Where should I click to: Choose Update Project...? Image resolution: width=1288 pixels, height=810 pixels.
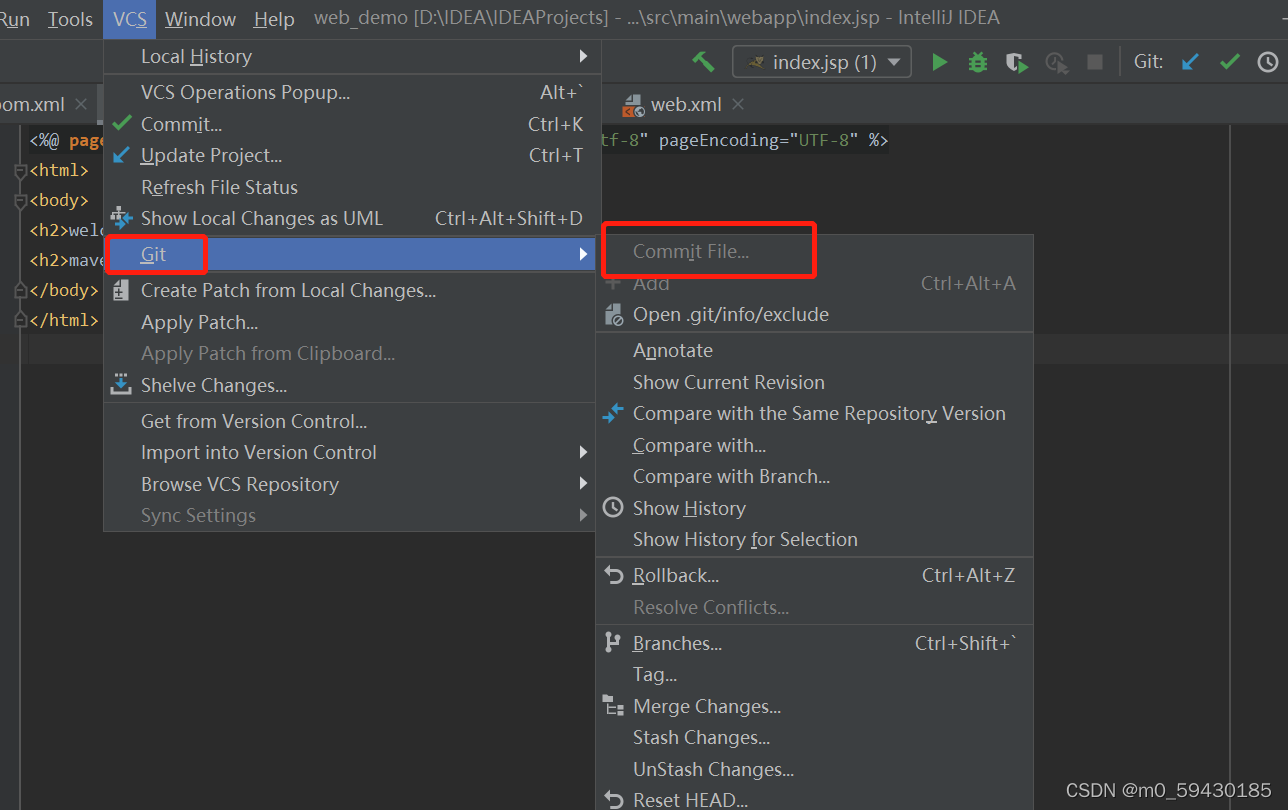pos(352,155)
